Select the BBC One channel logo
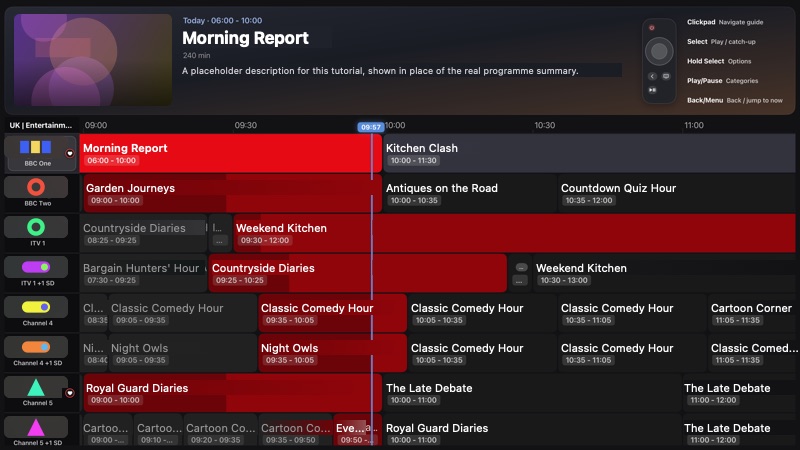 click(36, 147)
